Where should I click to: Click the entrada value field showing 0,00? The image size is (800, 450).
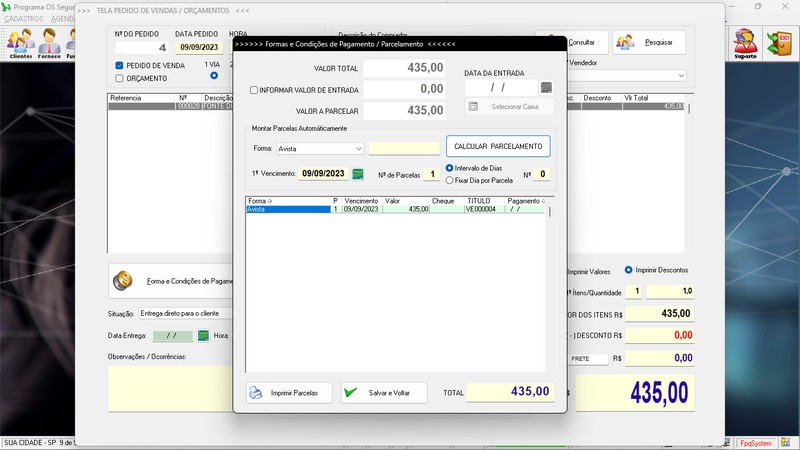(x=404, y=89)
